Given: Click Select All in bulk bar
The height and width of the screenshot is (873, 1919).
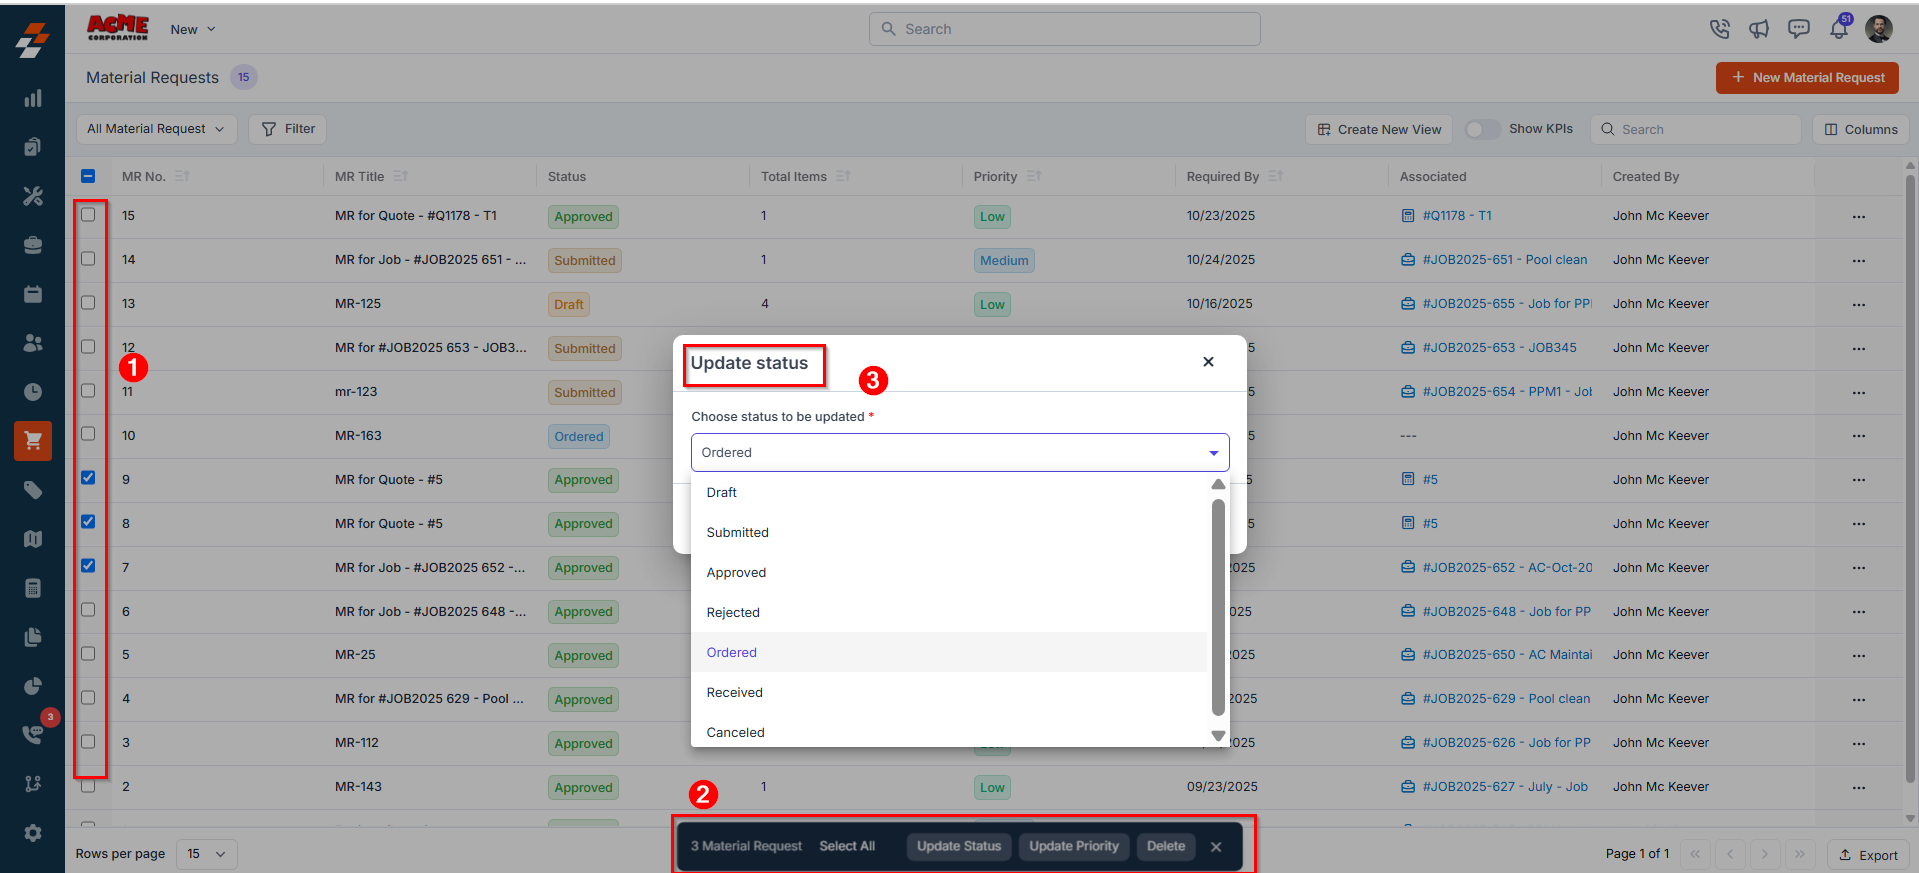Looking at the screenshot, I should (847, 846).
